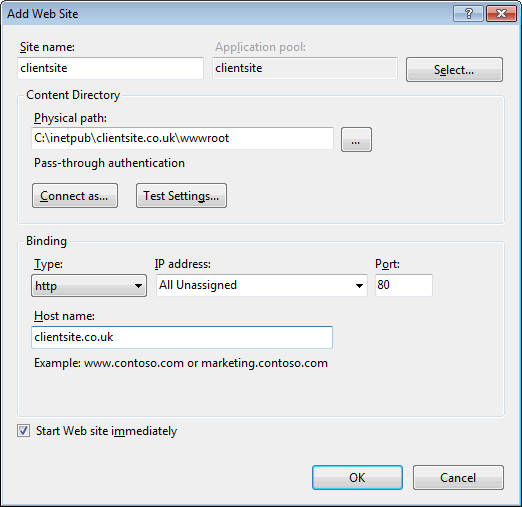Image resolution: width=522 pixels, height=507 pixels.
Task: Click the Host name field with clientsite.co.uk
Action: pyautogui.click(x=182, y=337)
